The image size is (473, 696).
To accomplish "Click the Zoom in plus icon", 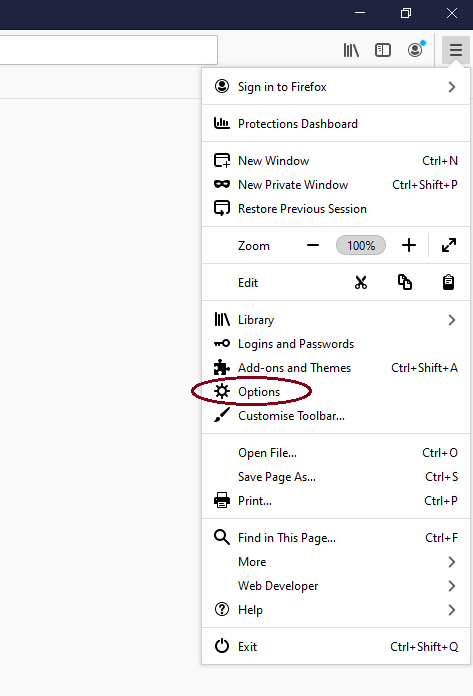I will coord(409,245).
